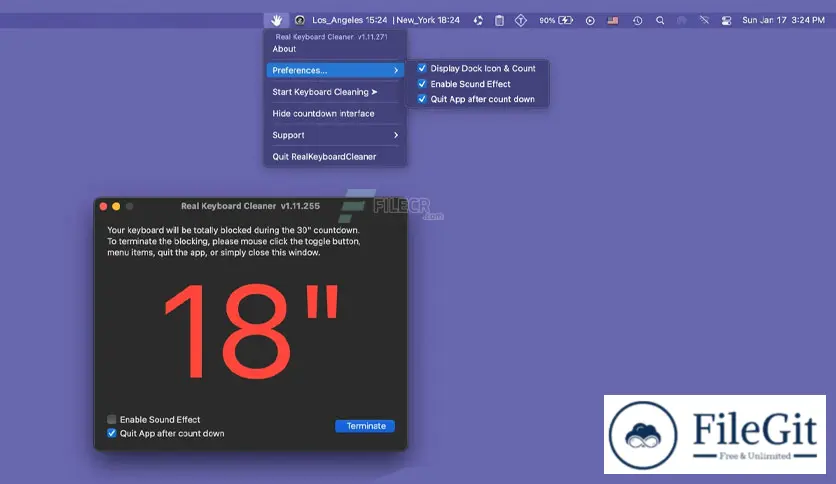Expand the Support submenu arrow
This screenshot has width=836, height=484.
click(396, 135)
